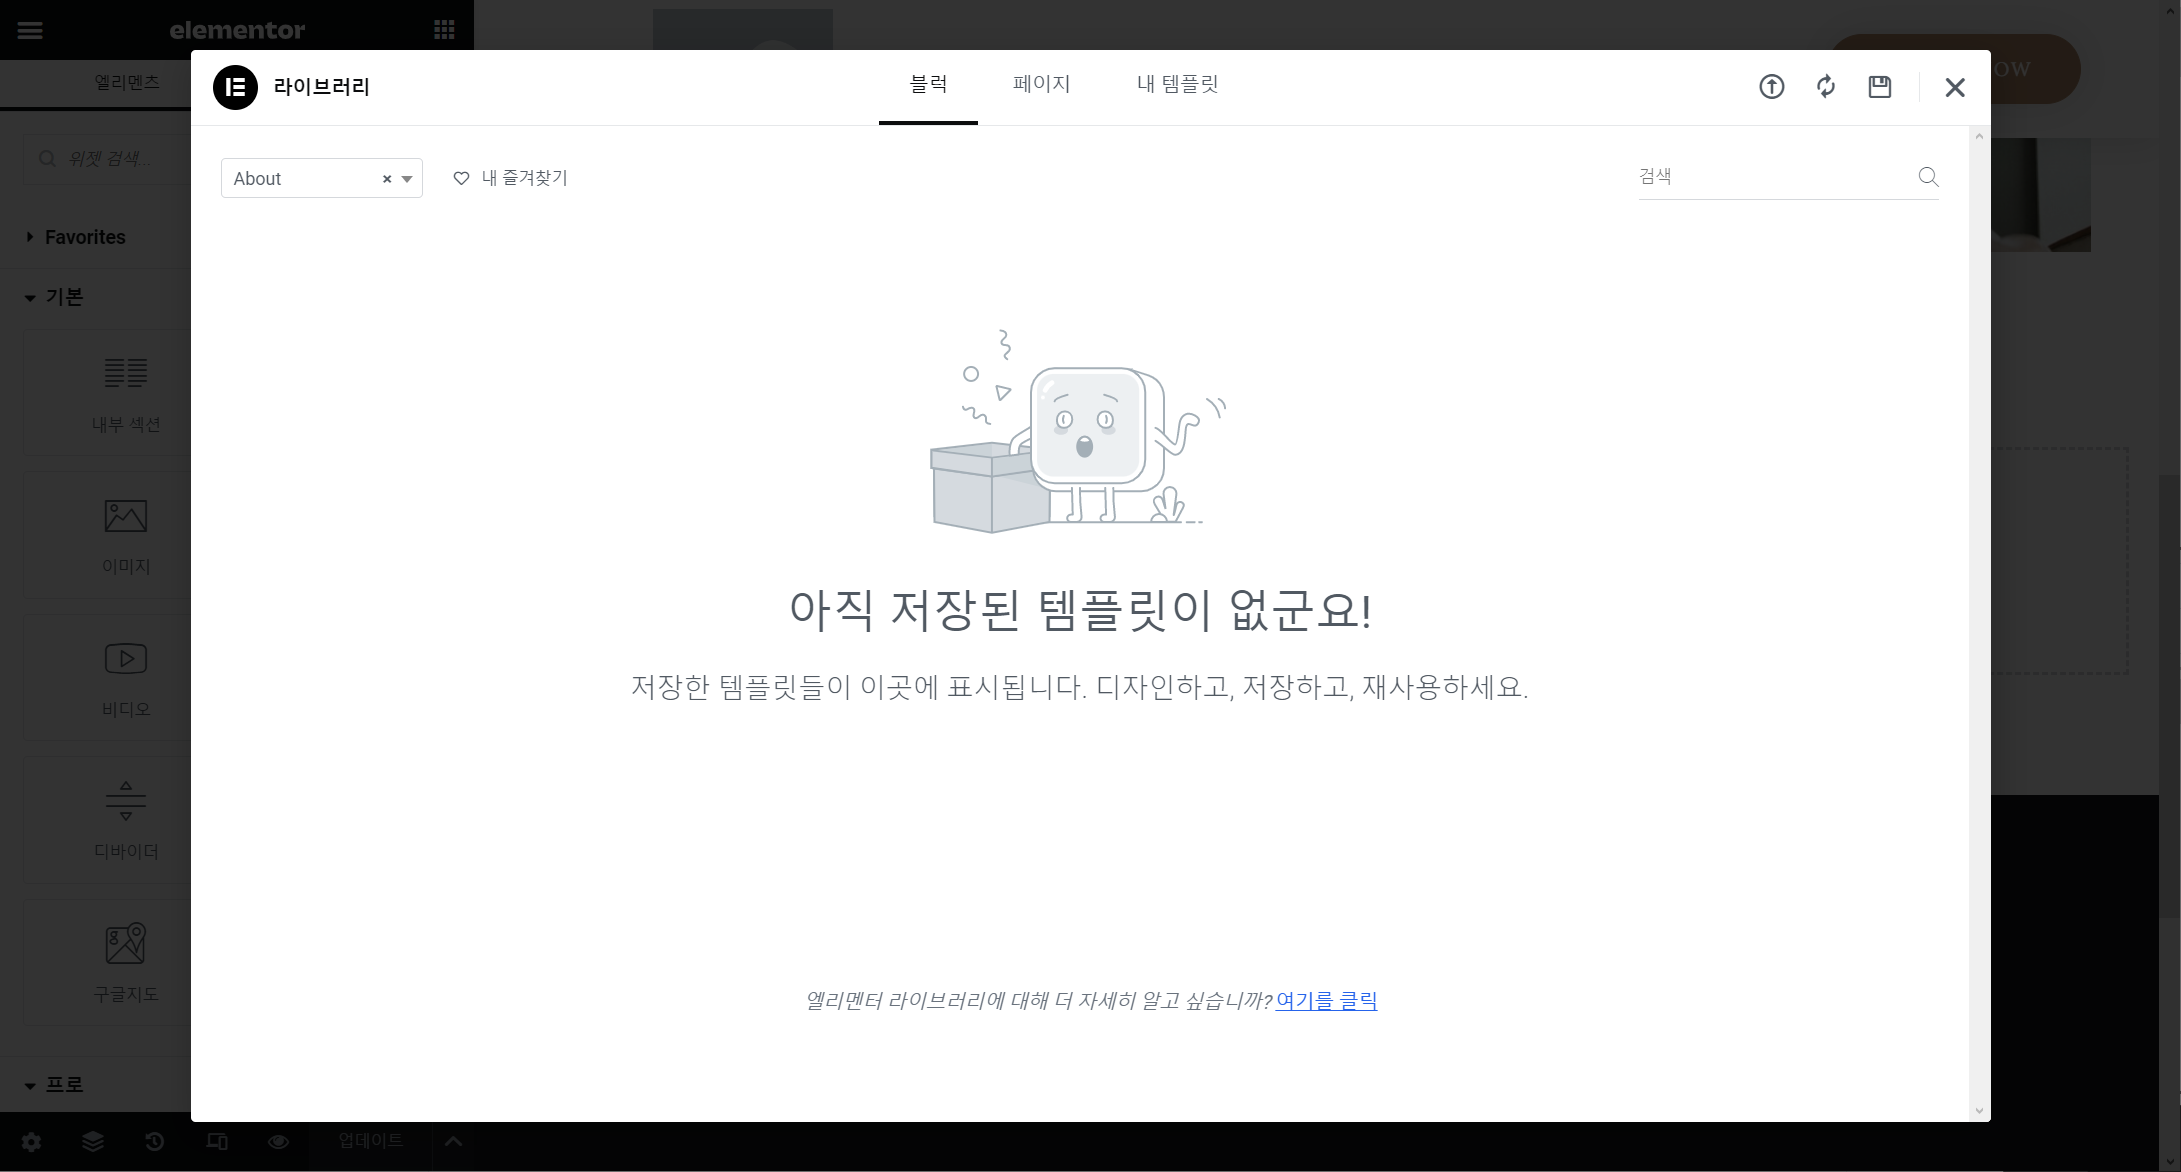Click the responsive/device preview icon
Viewport: 2181px width, 1172px height.
pos(217,1142)
